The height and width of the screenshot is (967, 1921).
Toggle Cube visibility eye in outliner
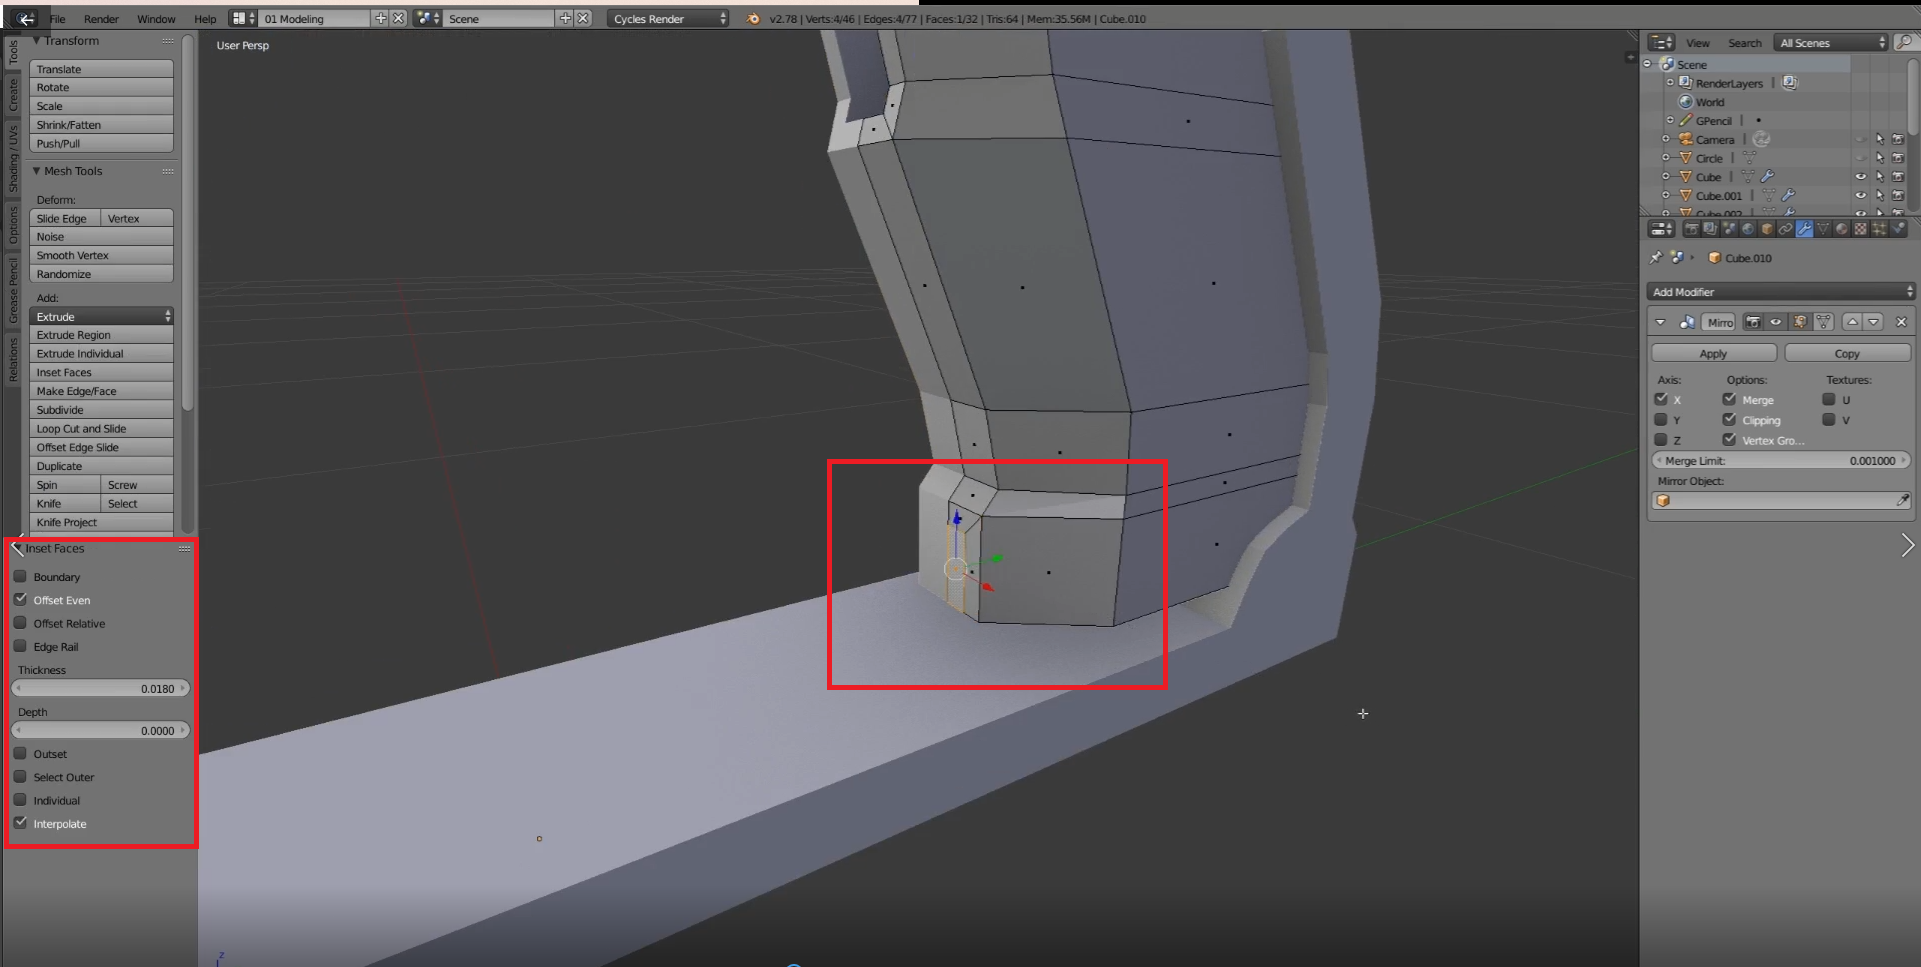tap(1861, 177)
